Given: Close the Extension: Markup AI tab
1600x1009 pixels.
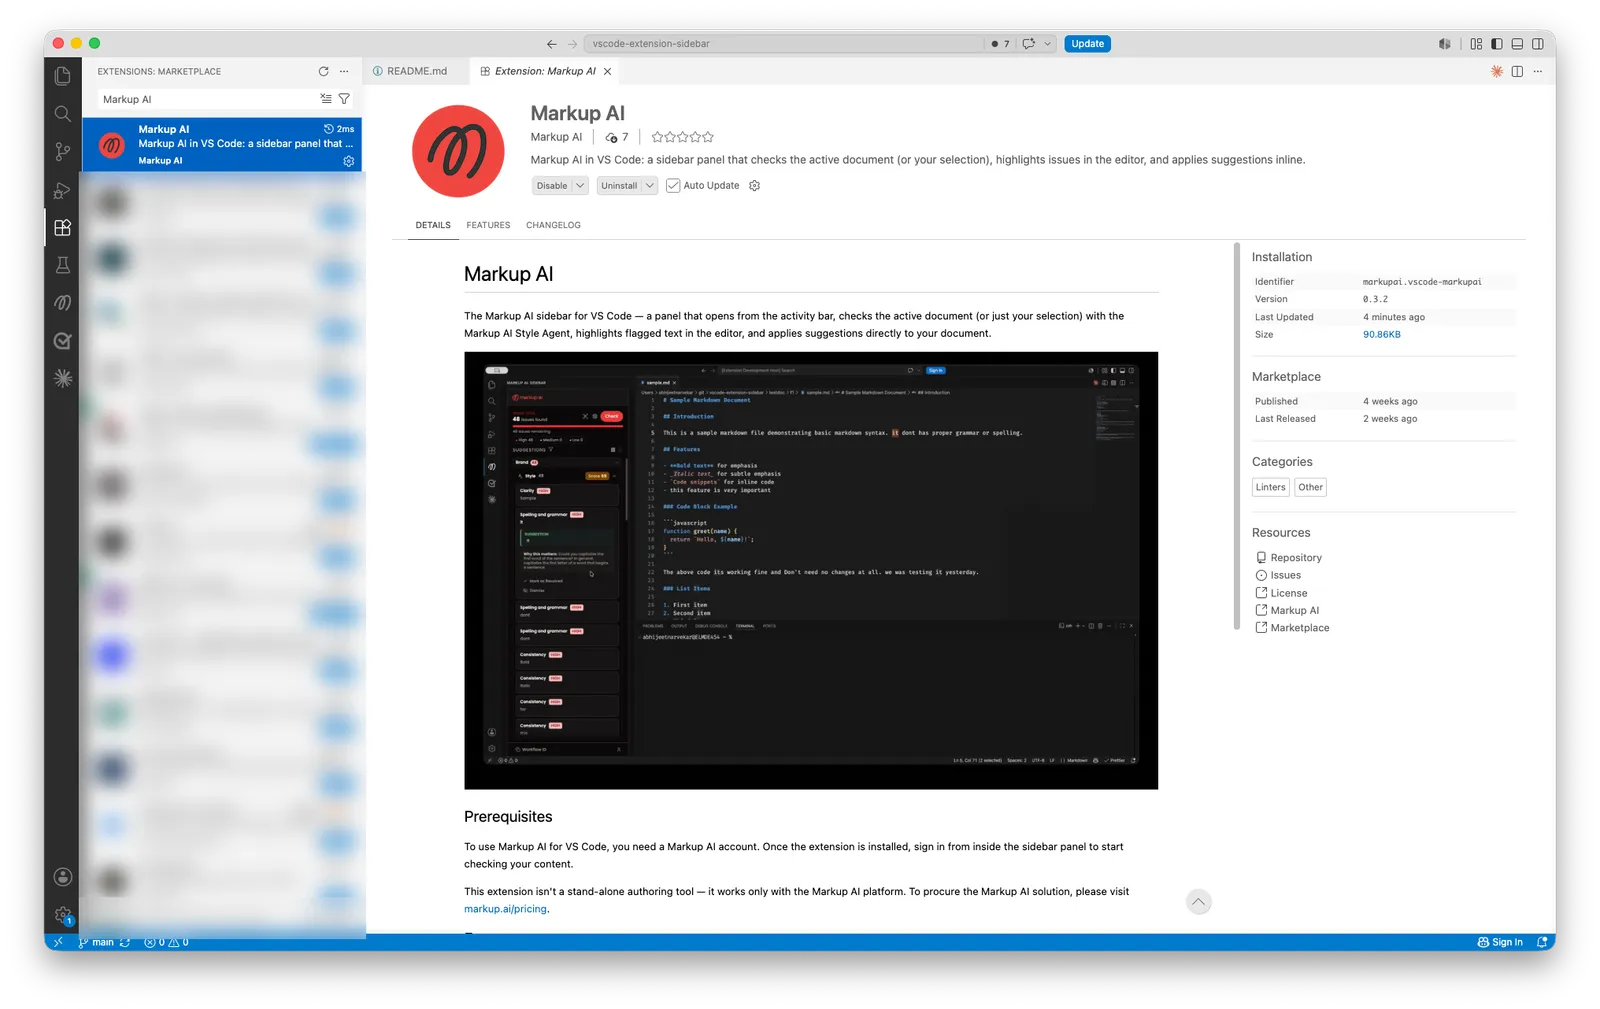Looking at the screenshot, I should [607, 71].
